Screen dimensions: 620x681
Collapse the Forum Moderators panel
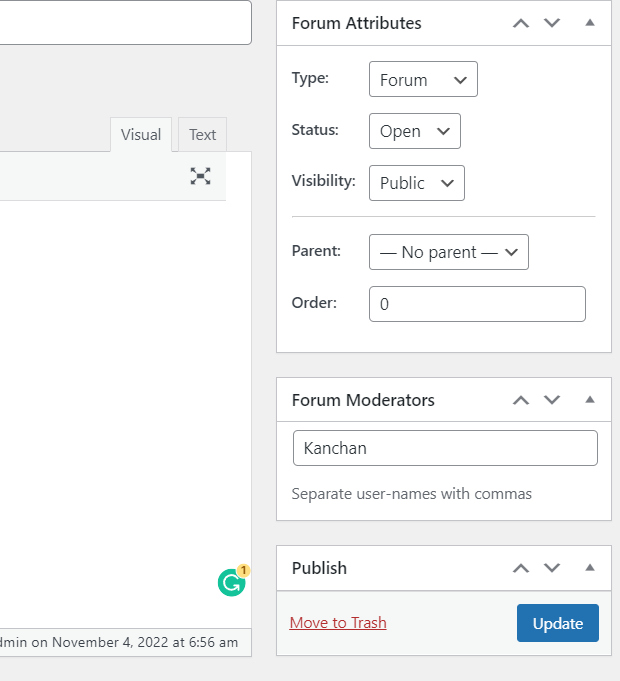(590, 400)
